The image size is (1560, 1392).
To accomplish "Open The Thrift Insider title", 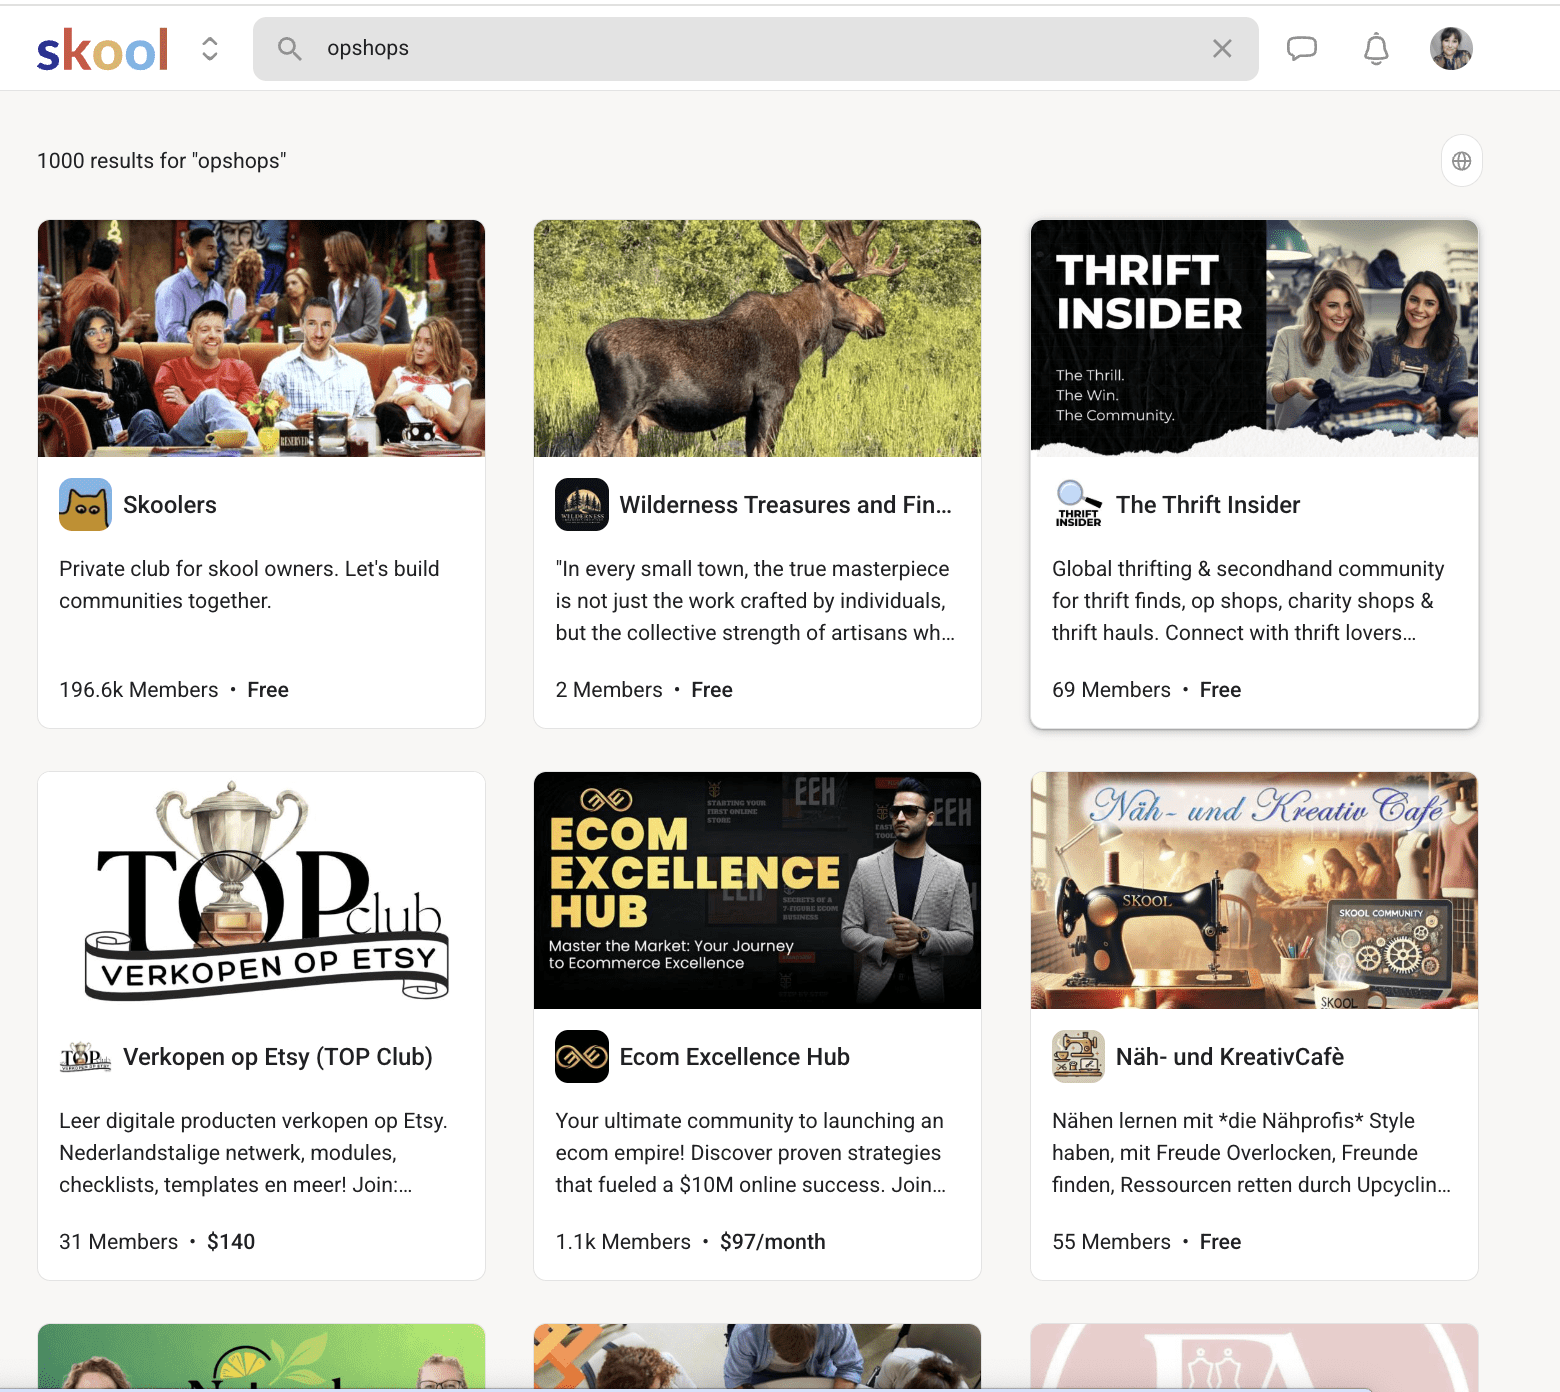I will (1208, 505).
